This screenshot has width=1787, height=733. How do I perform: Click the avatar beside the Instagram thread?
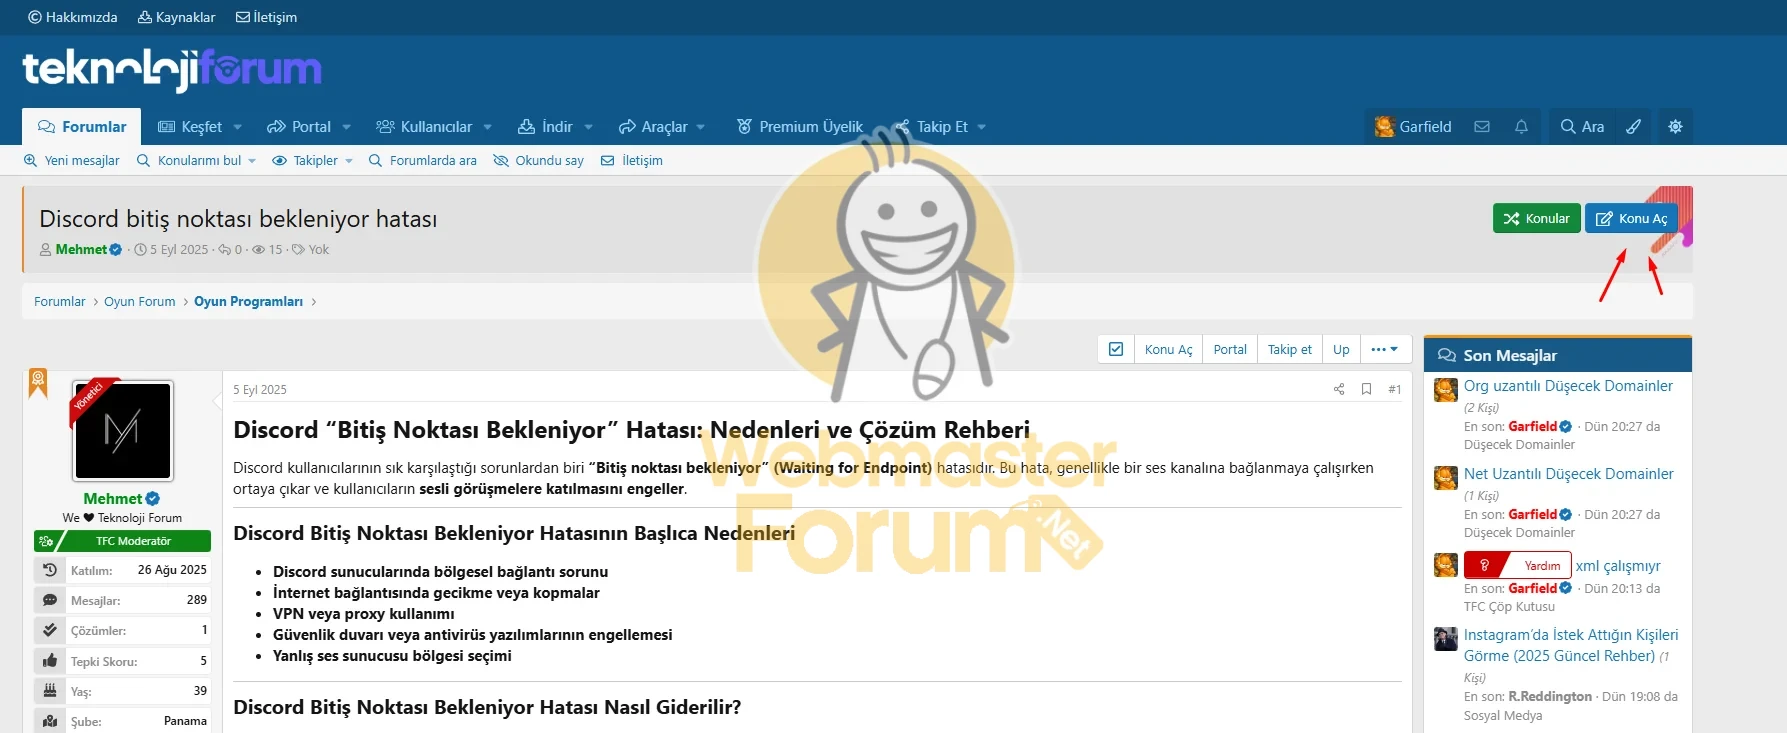[x=1445, y=639]
